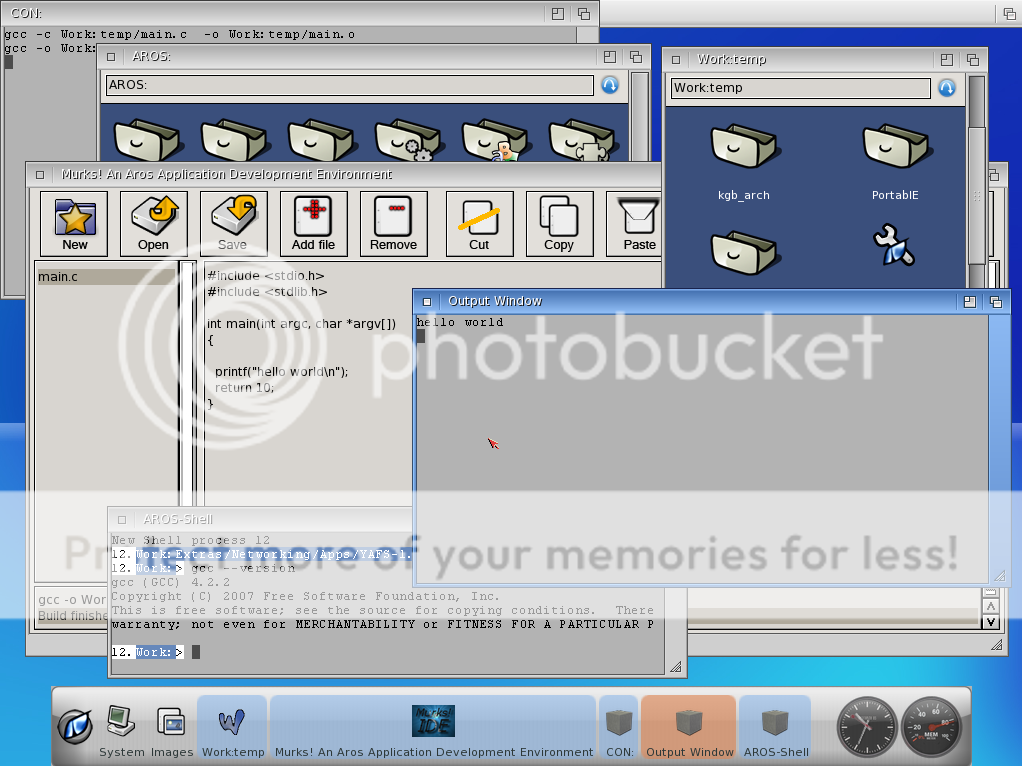This screenshot has width=1022, height=766.
Task: Open the unlabeled drawer below kgb_arch
Action: (x=743, y=252)
